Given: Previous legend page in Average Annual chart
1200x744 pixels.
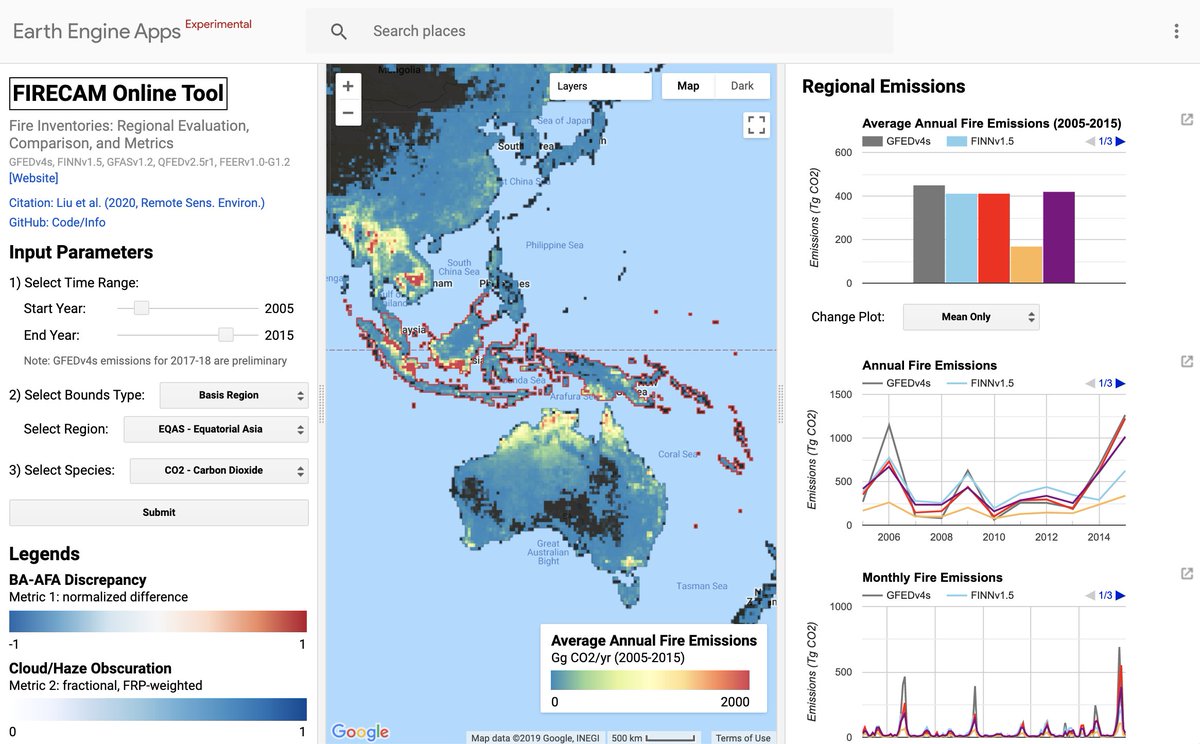Looking at the screenshot, I should 1090,142.
